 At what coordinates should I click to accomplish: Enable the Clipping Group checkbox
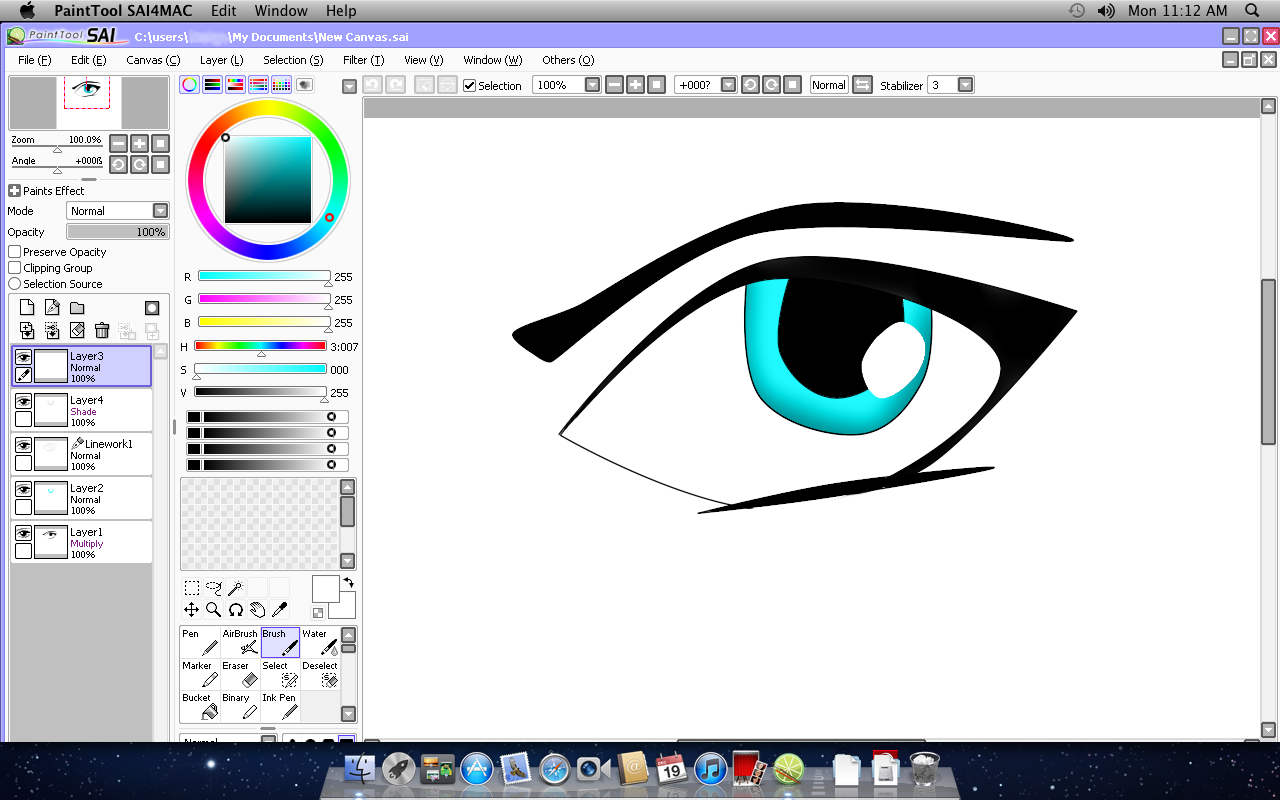click(15, 268)
